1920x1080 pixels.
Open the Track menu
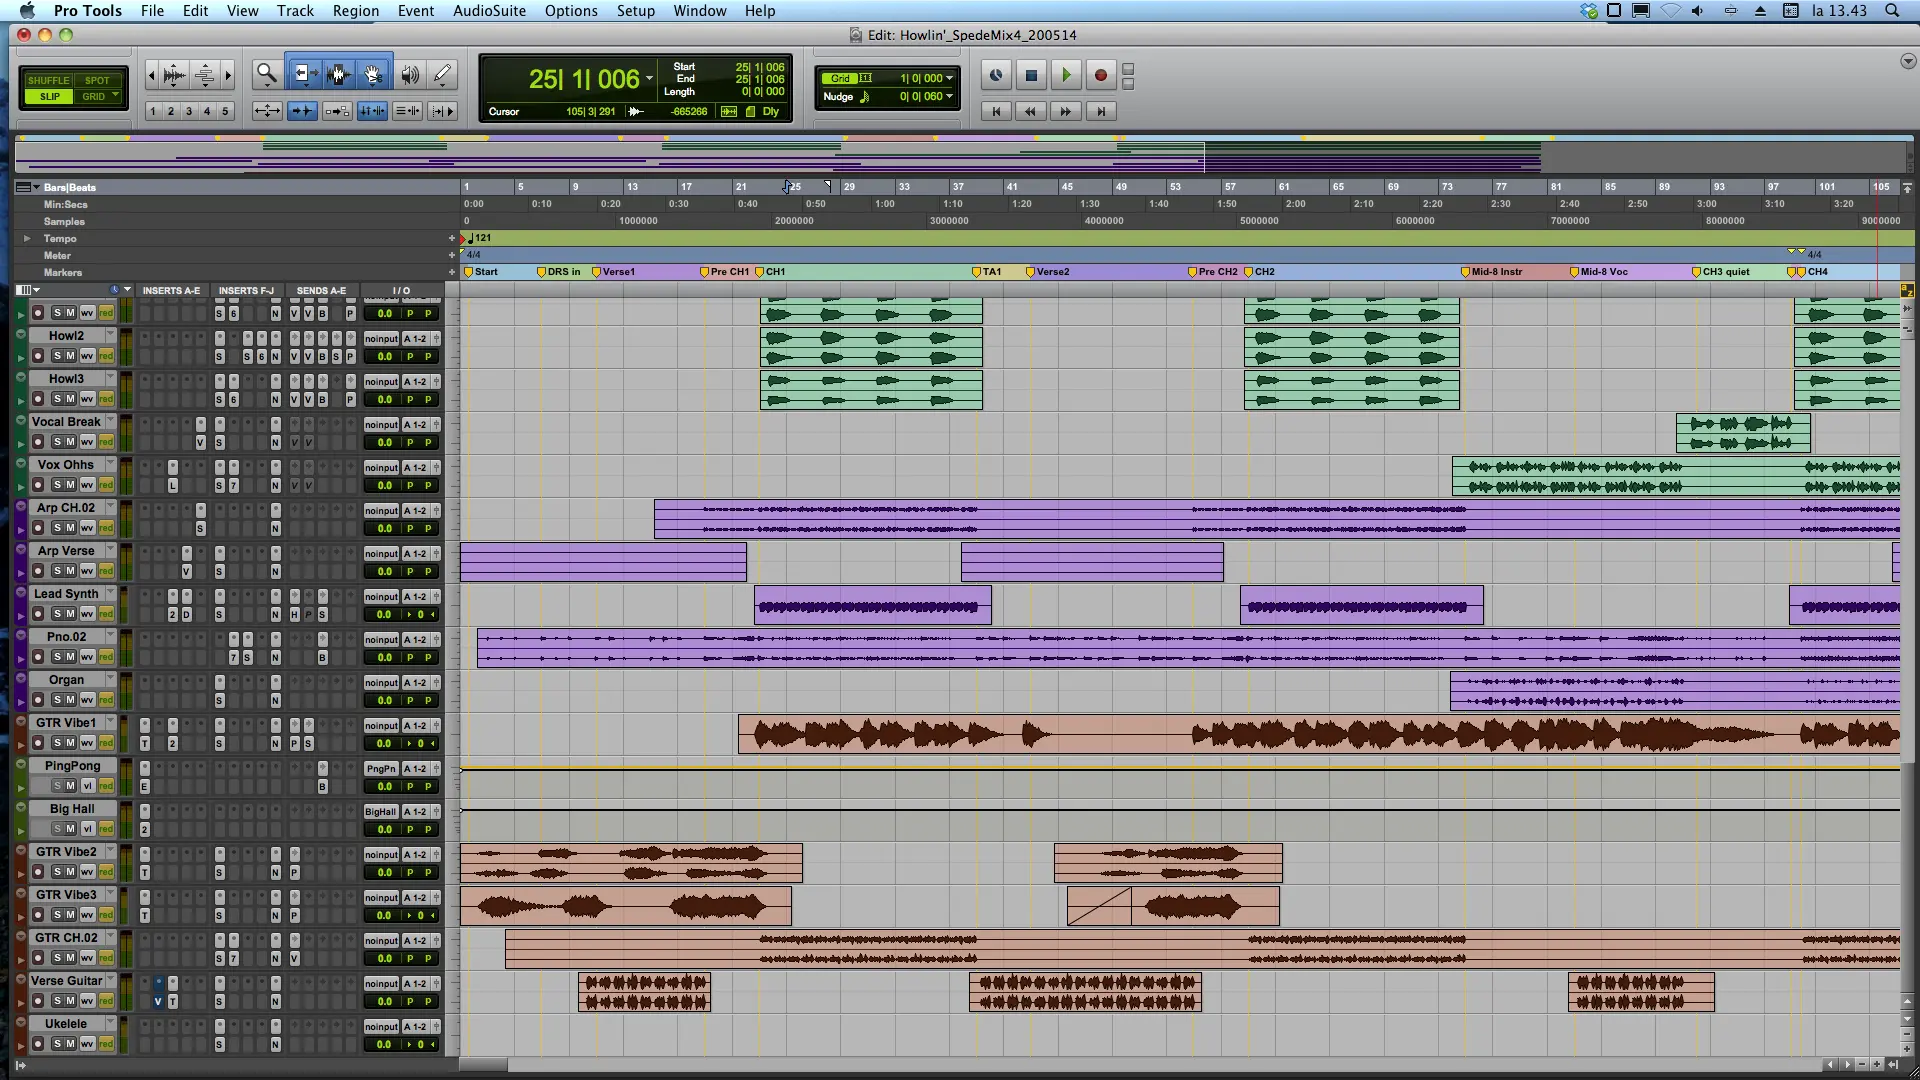295,11
